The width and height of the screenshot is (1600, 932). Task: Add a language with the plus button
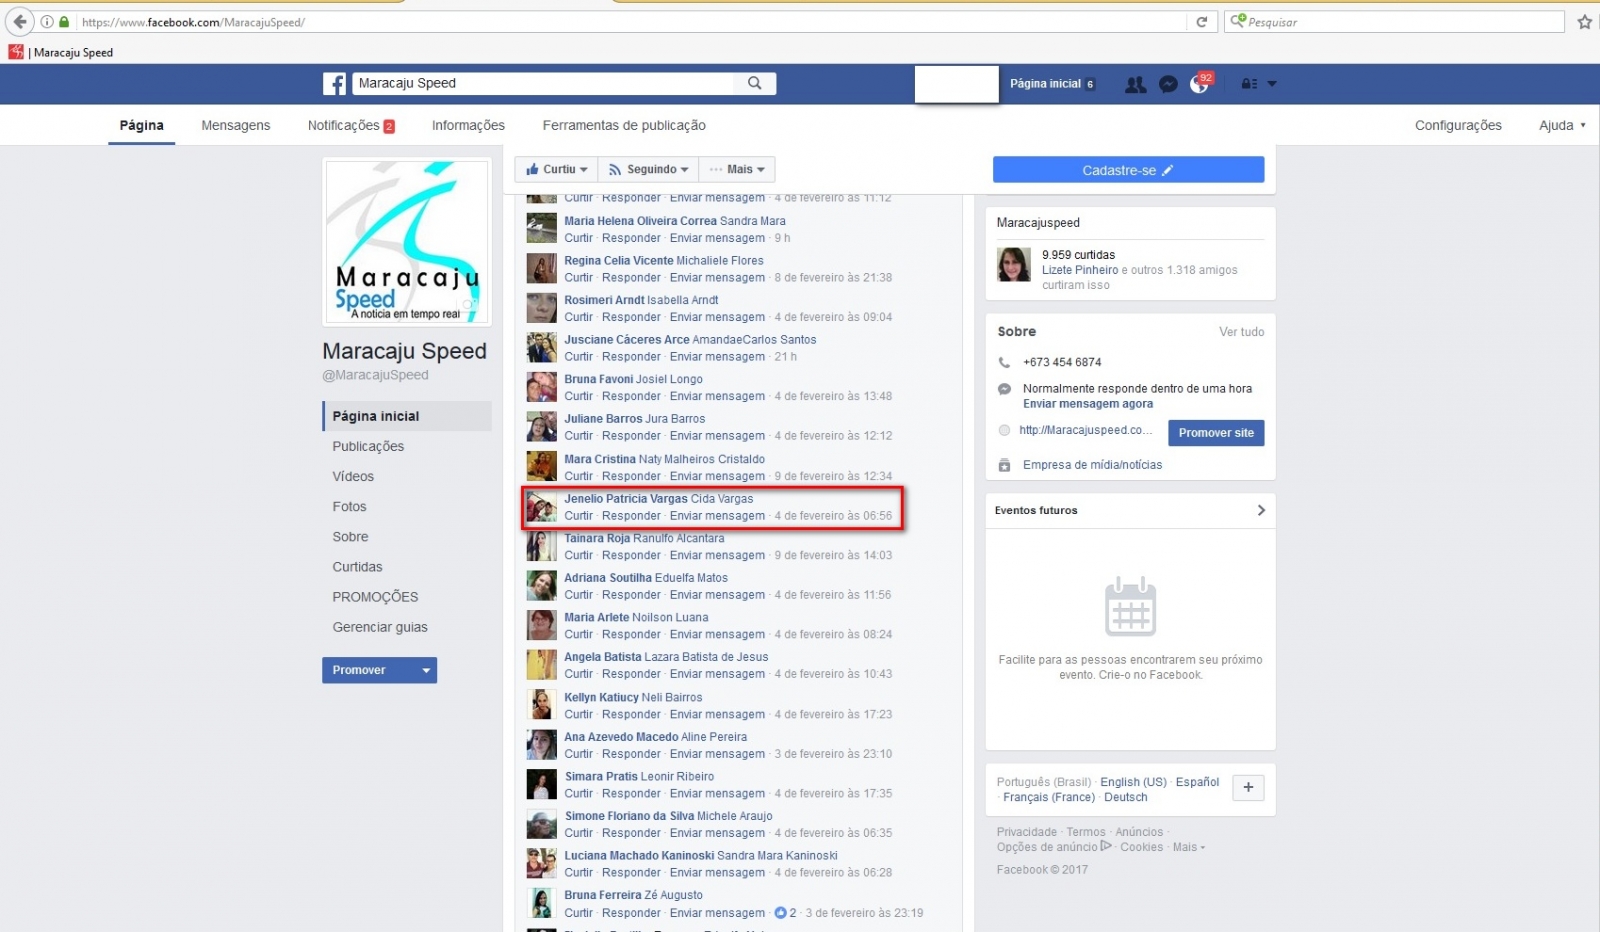pos(1248,788)
